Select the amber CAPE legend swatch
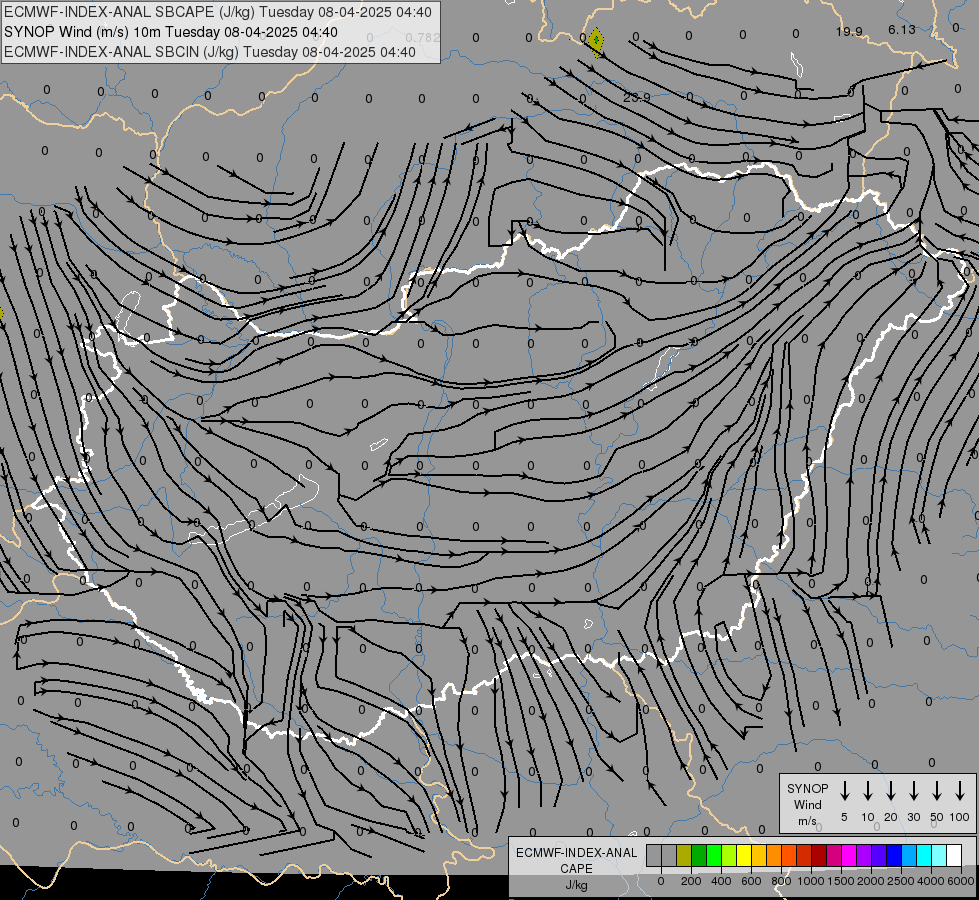 759,856
